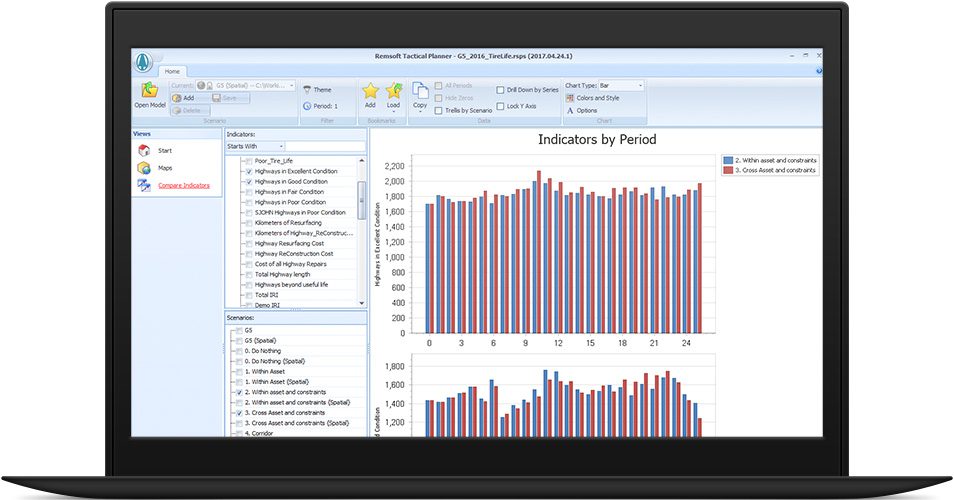
Task: Check Cost of all Highway Repairs
Action: point(249,265)
